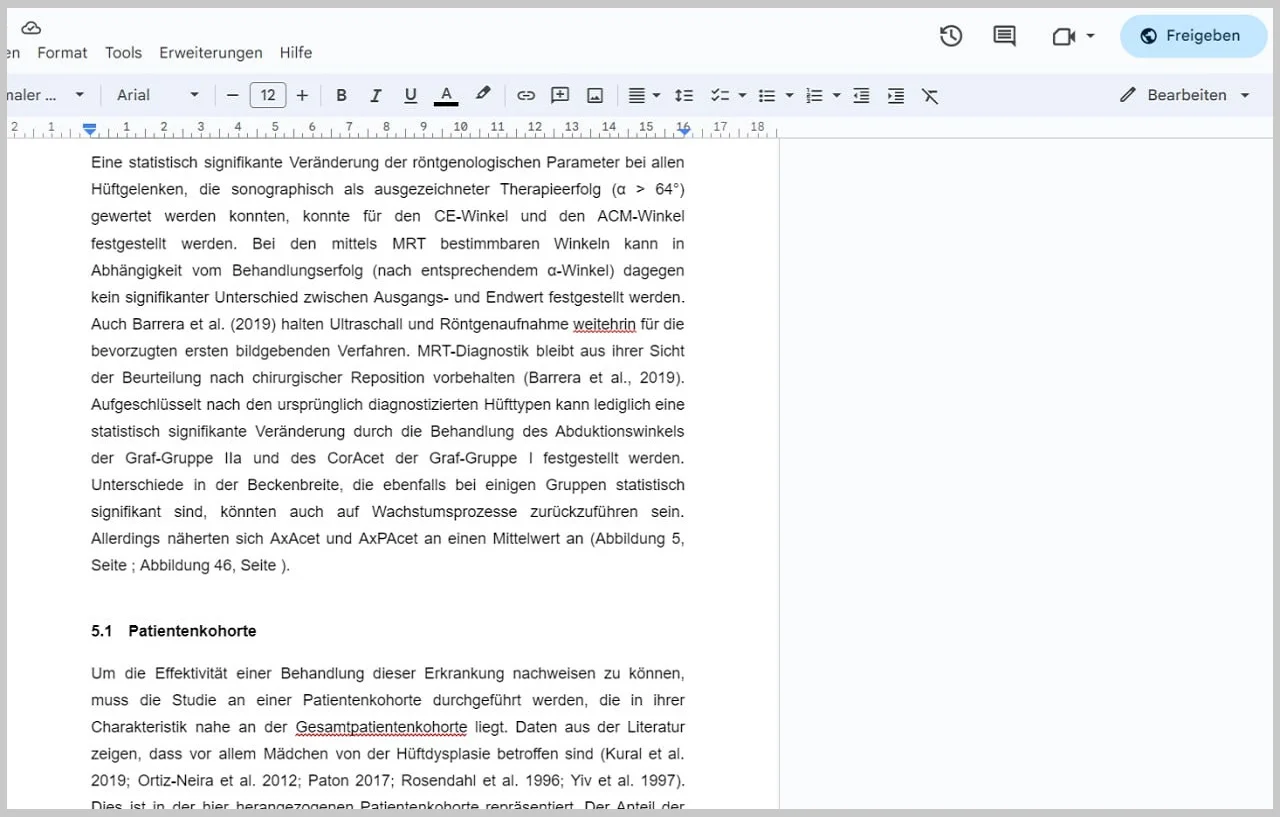Click inside the font size input field
Image resolution: width=1280 pixels, height=817 pixels.
(267, 95)
